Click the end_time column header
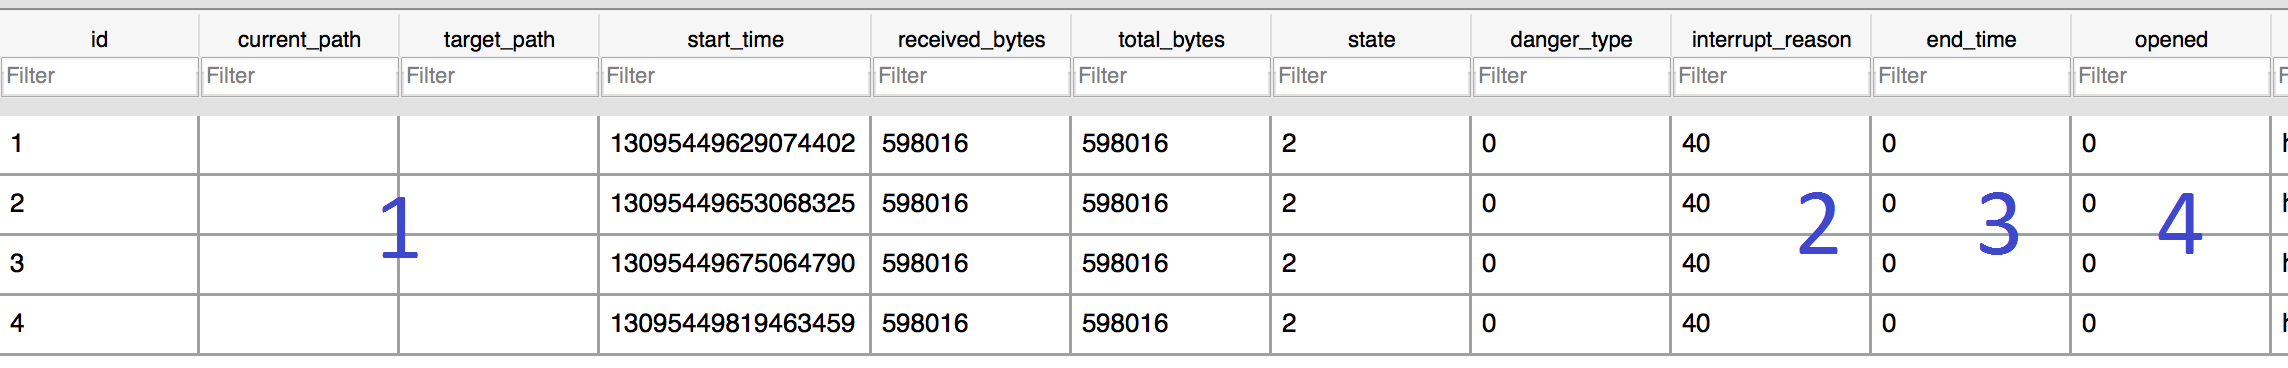This screenshot has height=368, width=2288. [x=1971, y=39]
